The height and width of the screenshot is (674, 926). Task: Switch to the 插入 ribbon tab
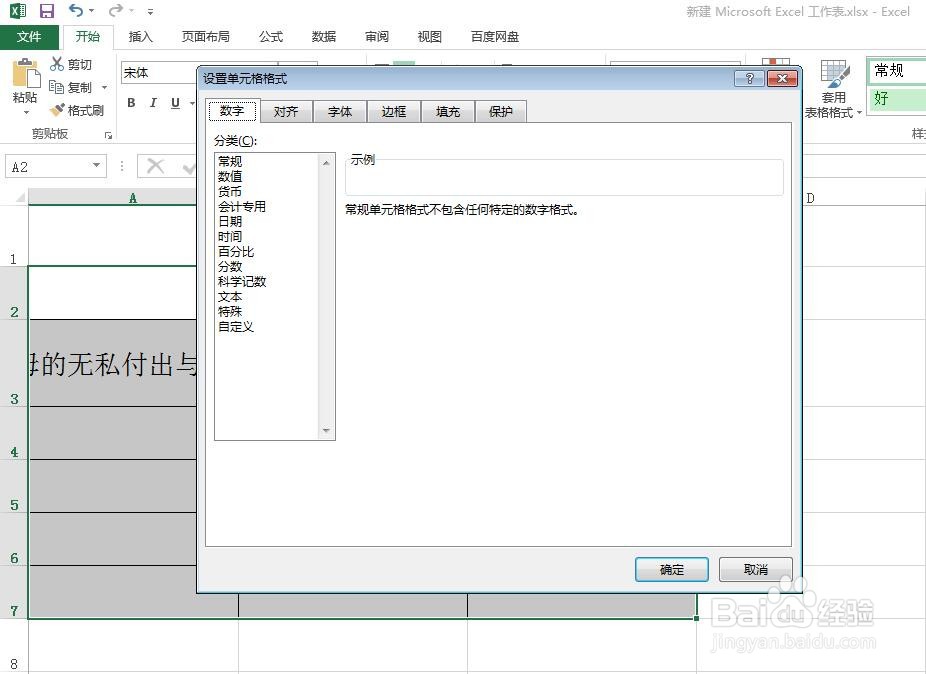(x=139, y=36)
